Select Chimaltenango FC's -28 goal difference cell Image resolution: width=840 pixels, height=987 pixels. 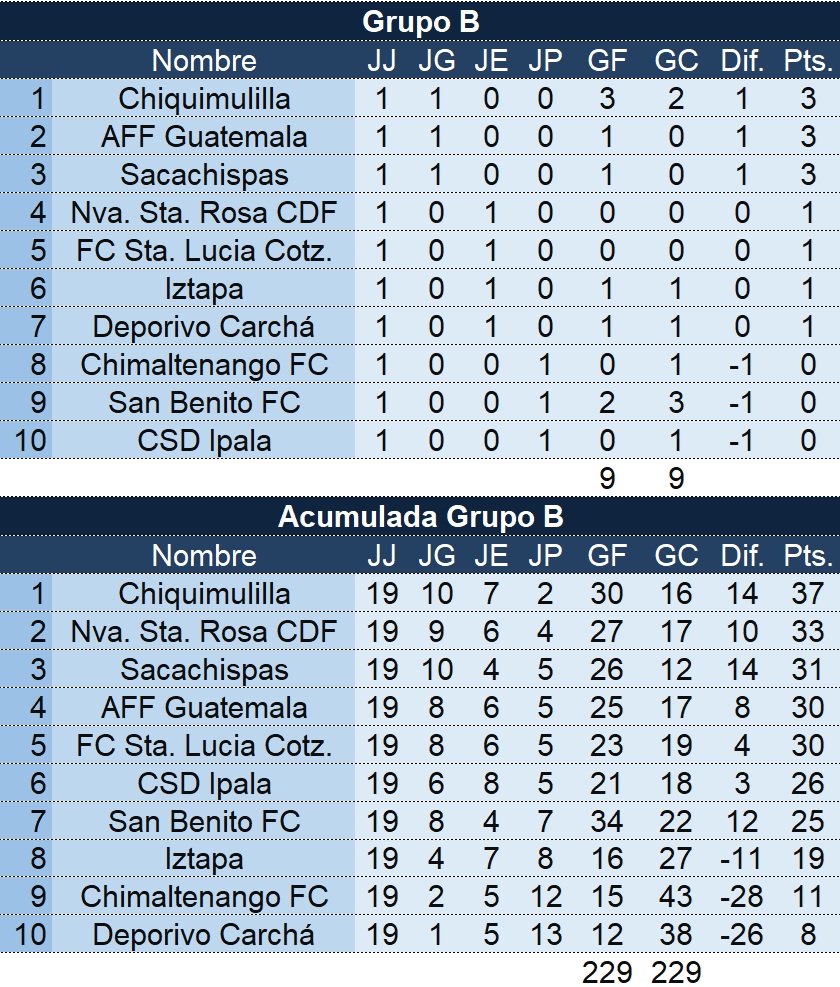[x=742, y=897]
